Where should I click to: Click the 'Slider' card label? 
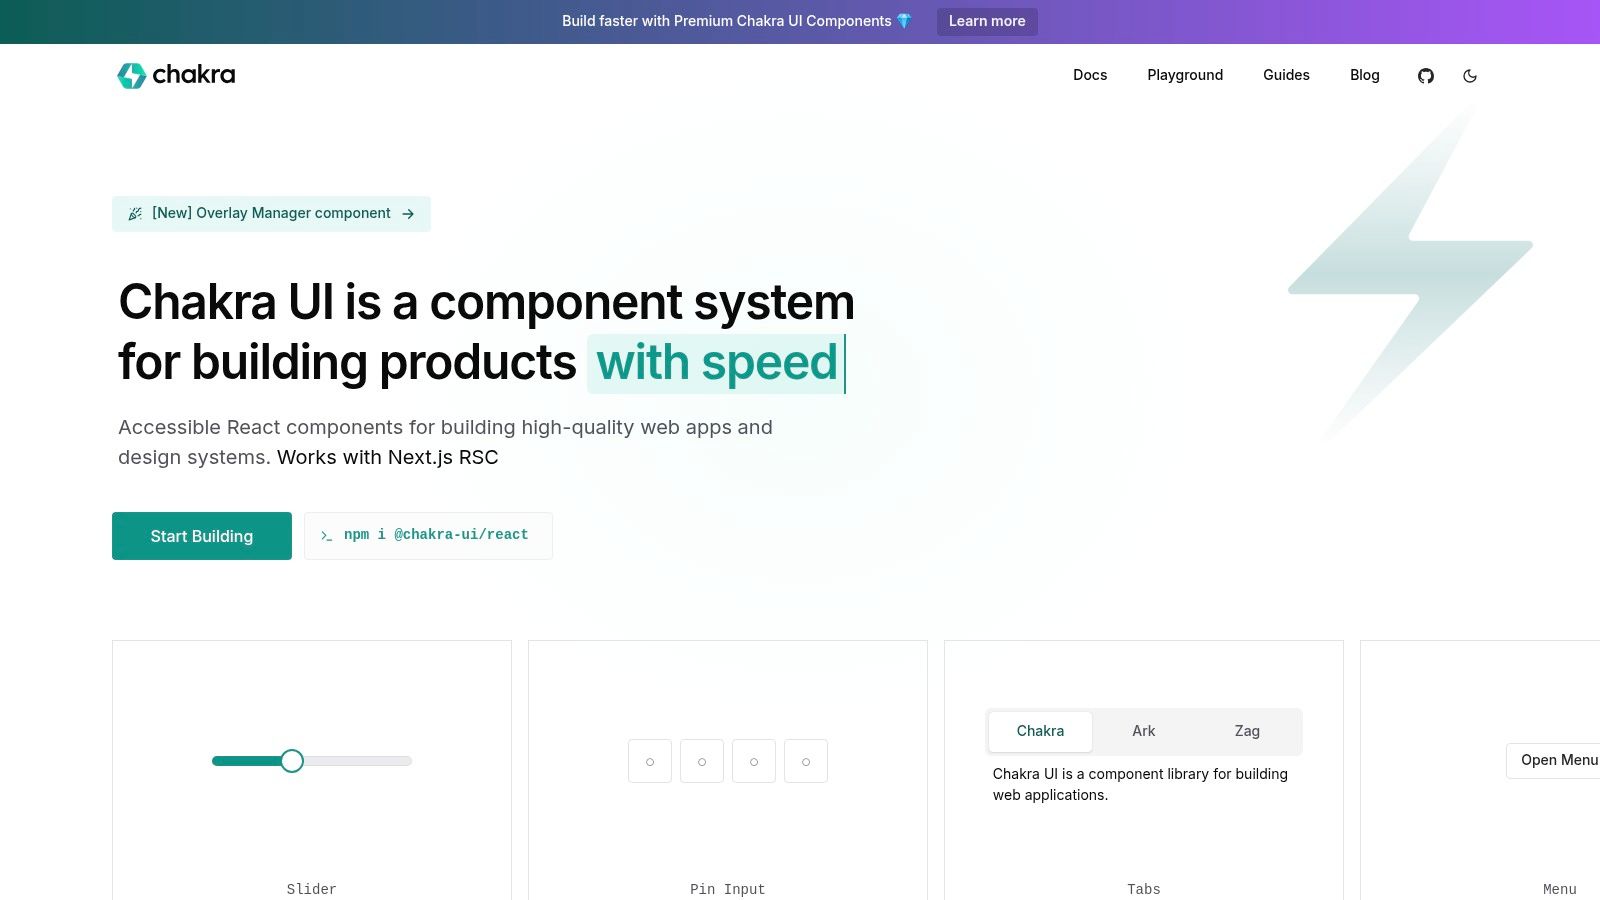(x=312, y=889)
